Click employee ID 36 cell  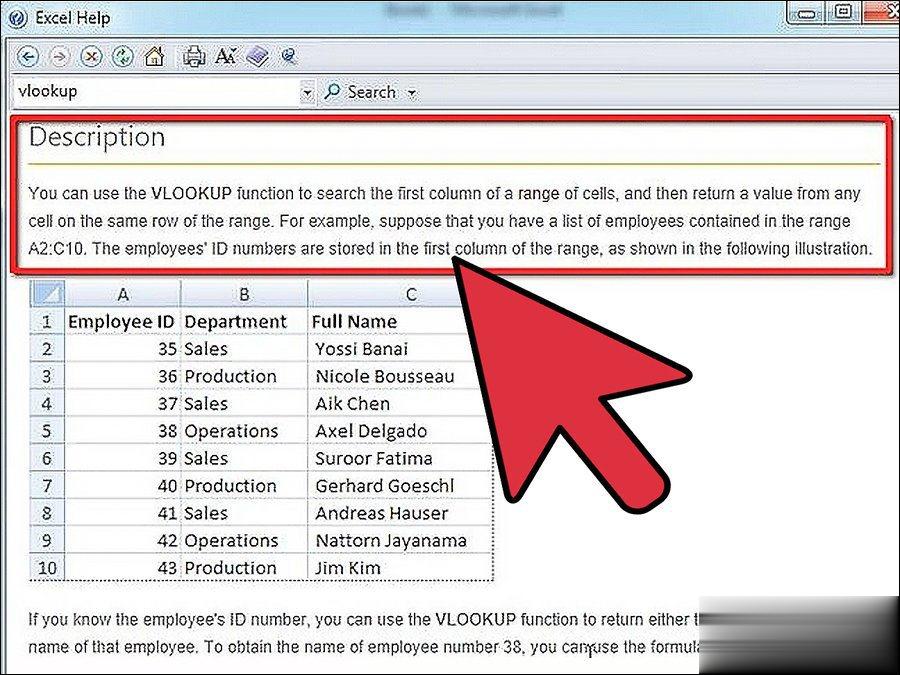122,377
